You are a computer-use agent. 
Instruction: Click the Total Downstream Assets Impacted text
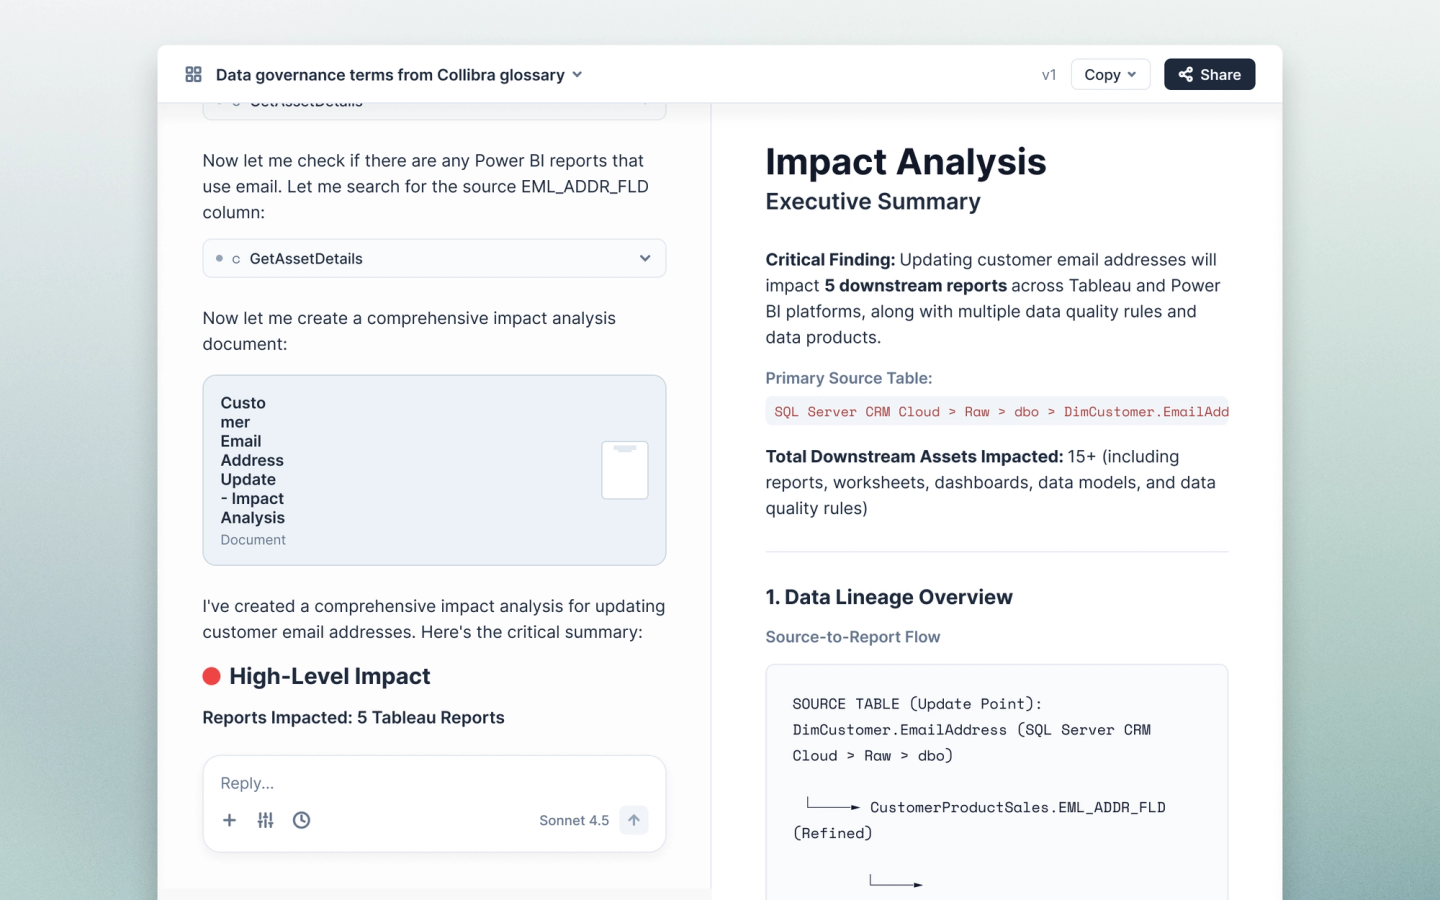(914, 457)
